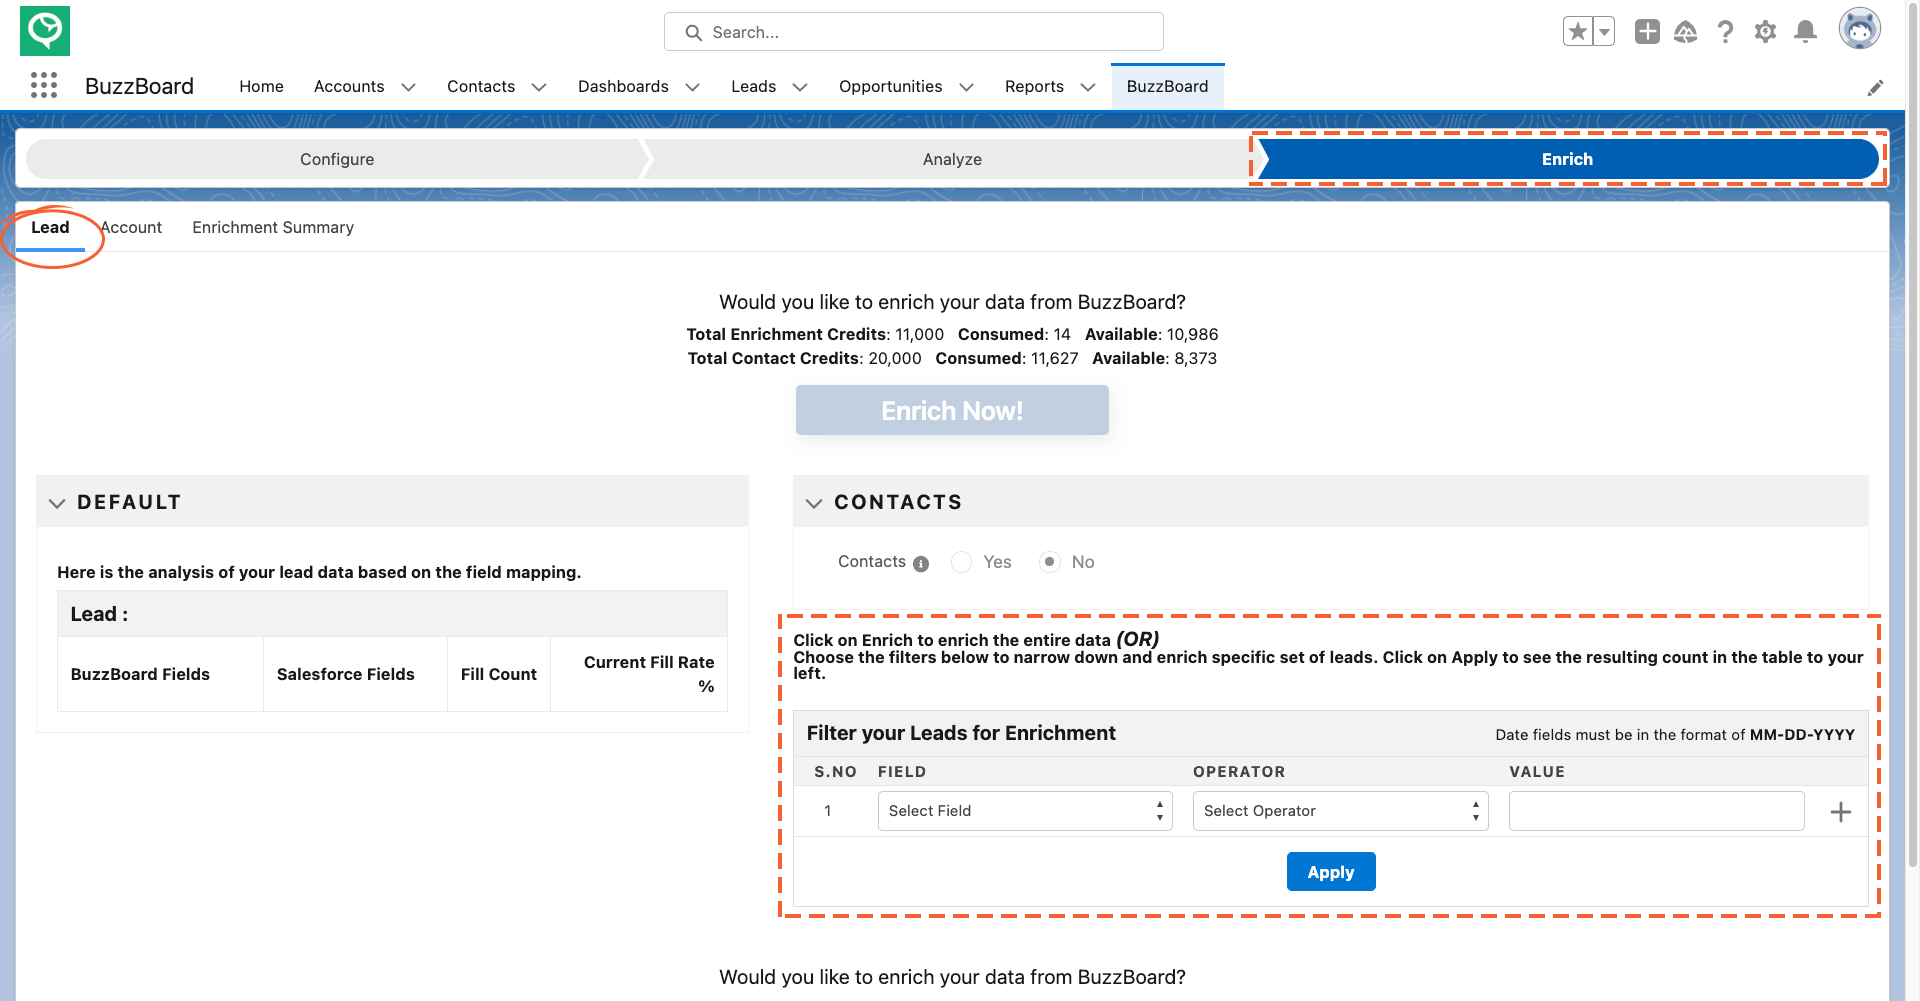The image size is (1920, 1001).
Task: Open the Setup gear icon
Action: [1766, 32]
